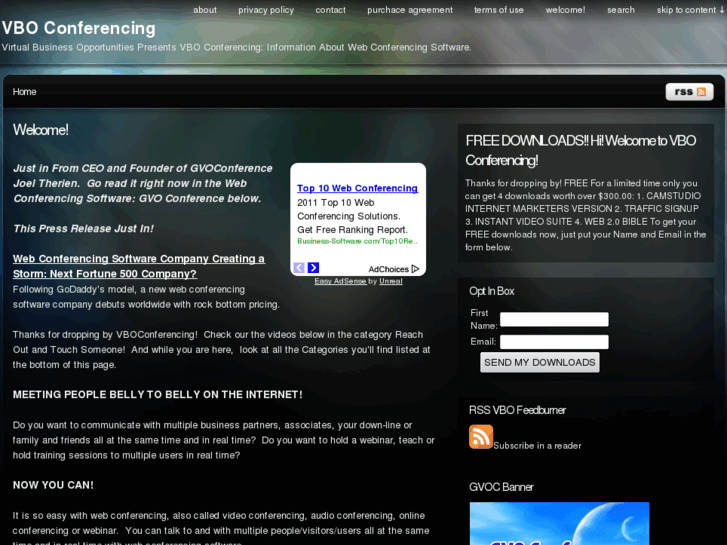Open the Unreal link under ad
Screen dimensions: 727x545
391,281
